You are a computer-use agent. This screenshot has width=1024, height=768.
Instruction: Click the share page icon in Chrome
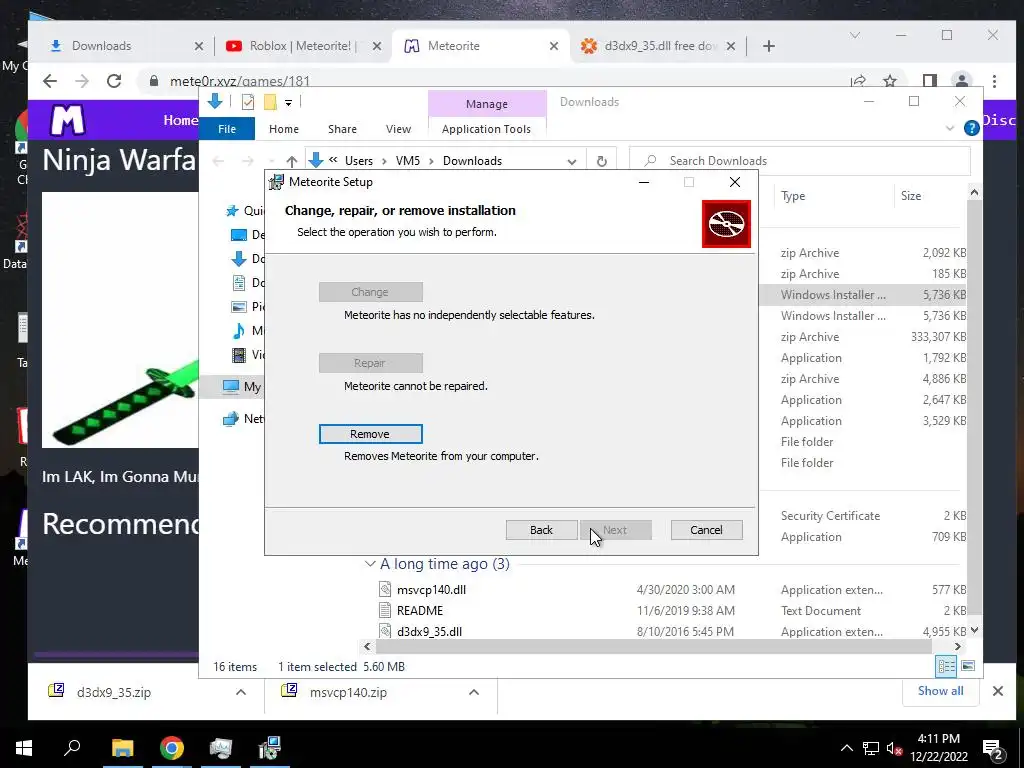pyautogui.click(x=858, y=81)
